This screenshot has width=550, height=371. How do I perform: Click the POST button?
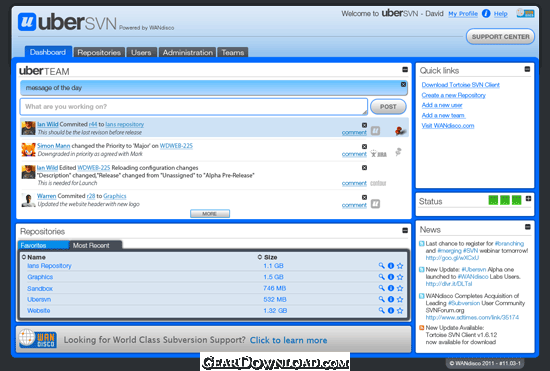click(x=388, y=107)
